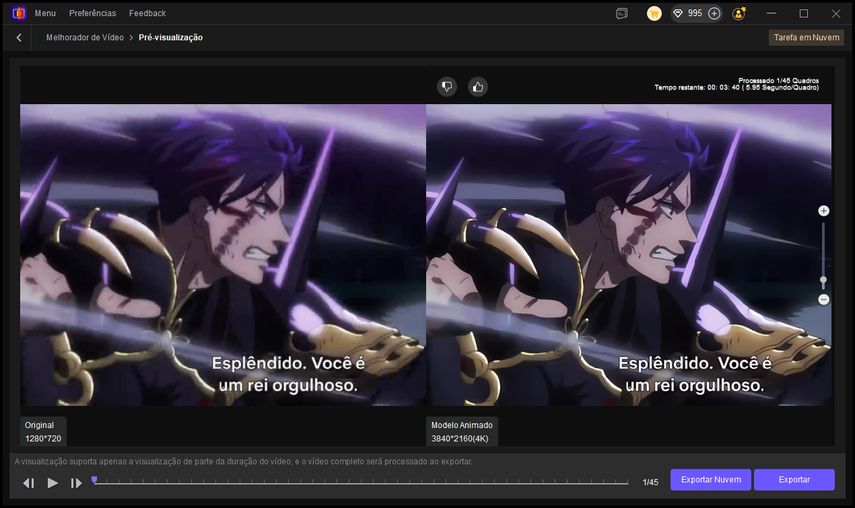Screen dimensions: 855x508
Task: Add more credits with plus icon
Action: 714,13
